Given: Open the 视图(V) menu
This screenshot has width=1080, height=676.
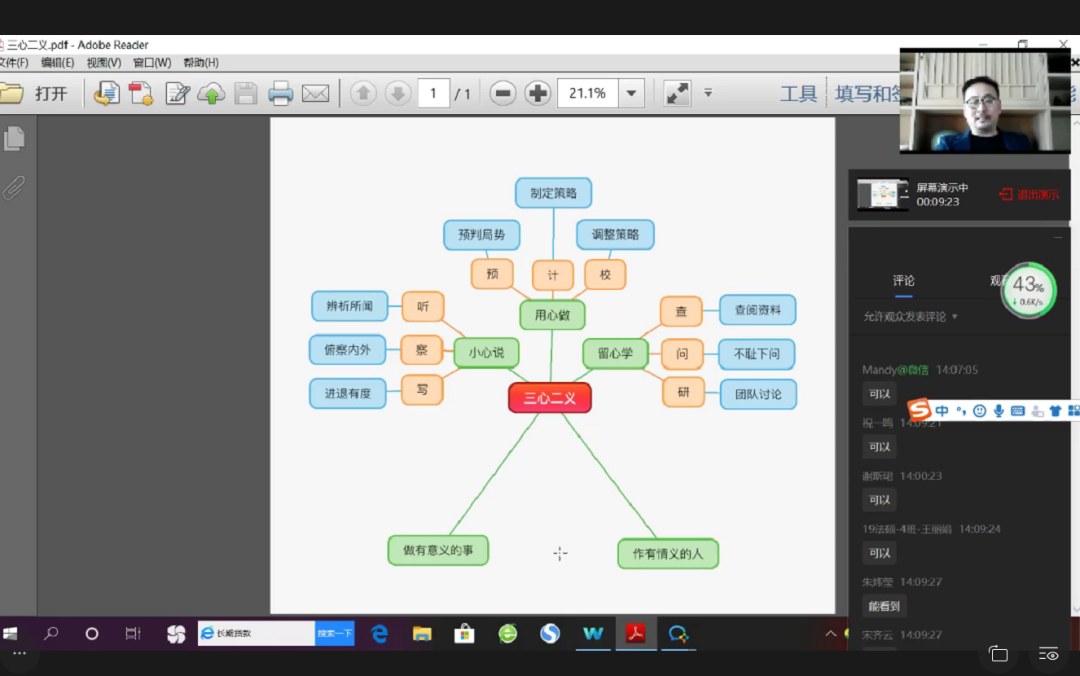Looking at the screenshot, I should click(103, 63).
